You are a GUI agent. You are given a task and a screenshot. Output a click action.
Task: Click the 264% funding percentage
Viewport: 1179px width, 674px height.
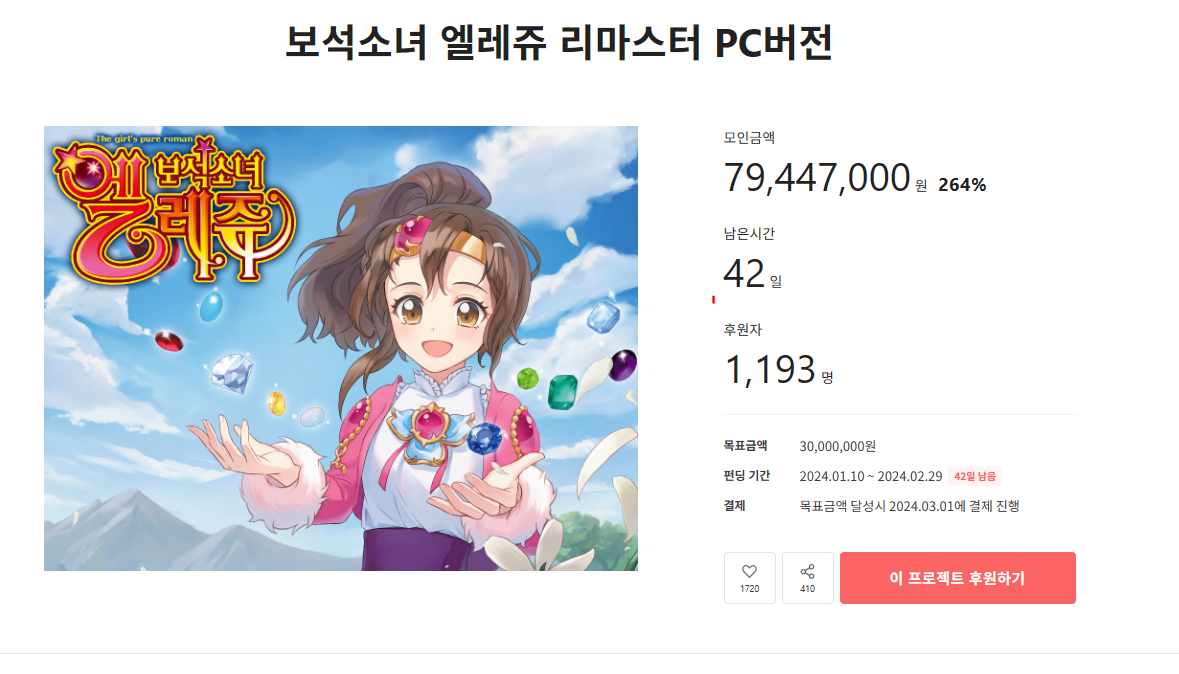[962, 185]
